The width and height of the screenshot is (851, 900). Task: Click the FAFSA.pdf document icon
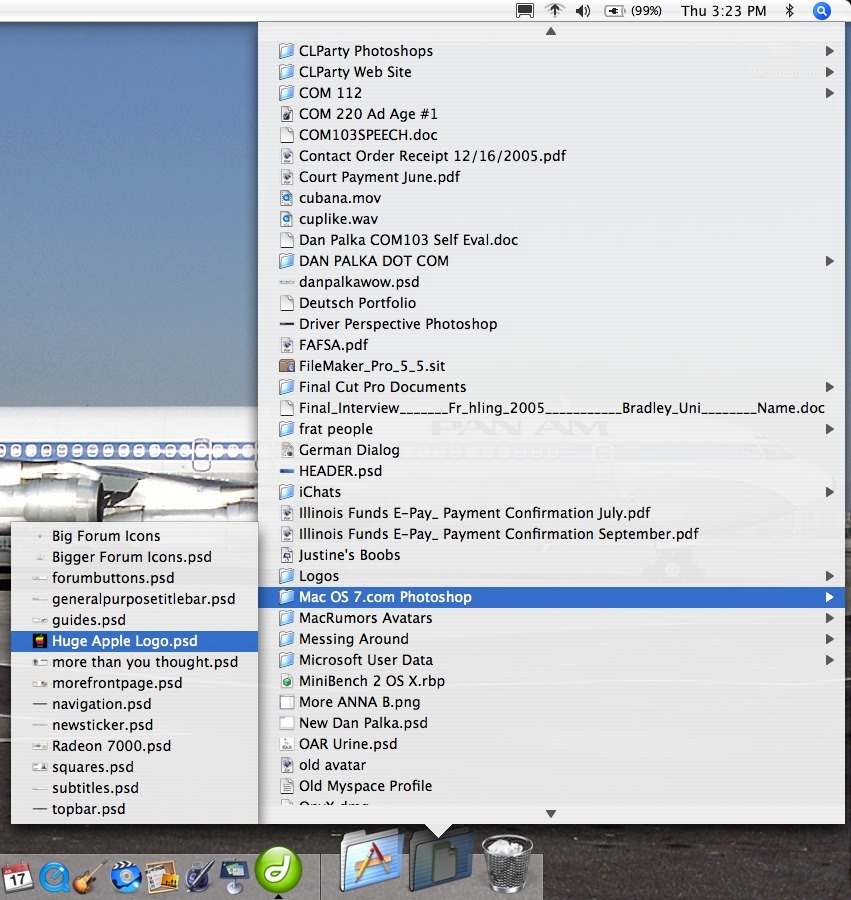pos(286,345)
